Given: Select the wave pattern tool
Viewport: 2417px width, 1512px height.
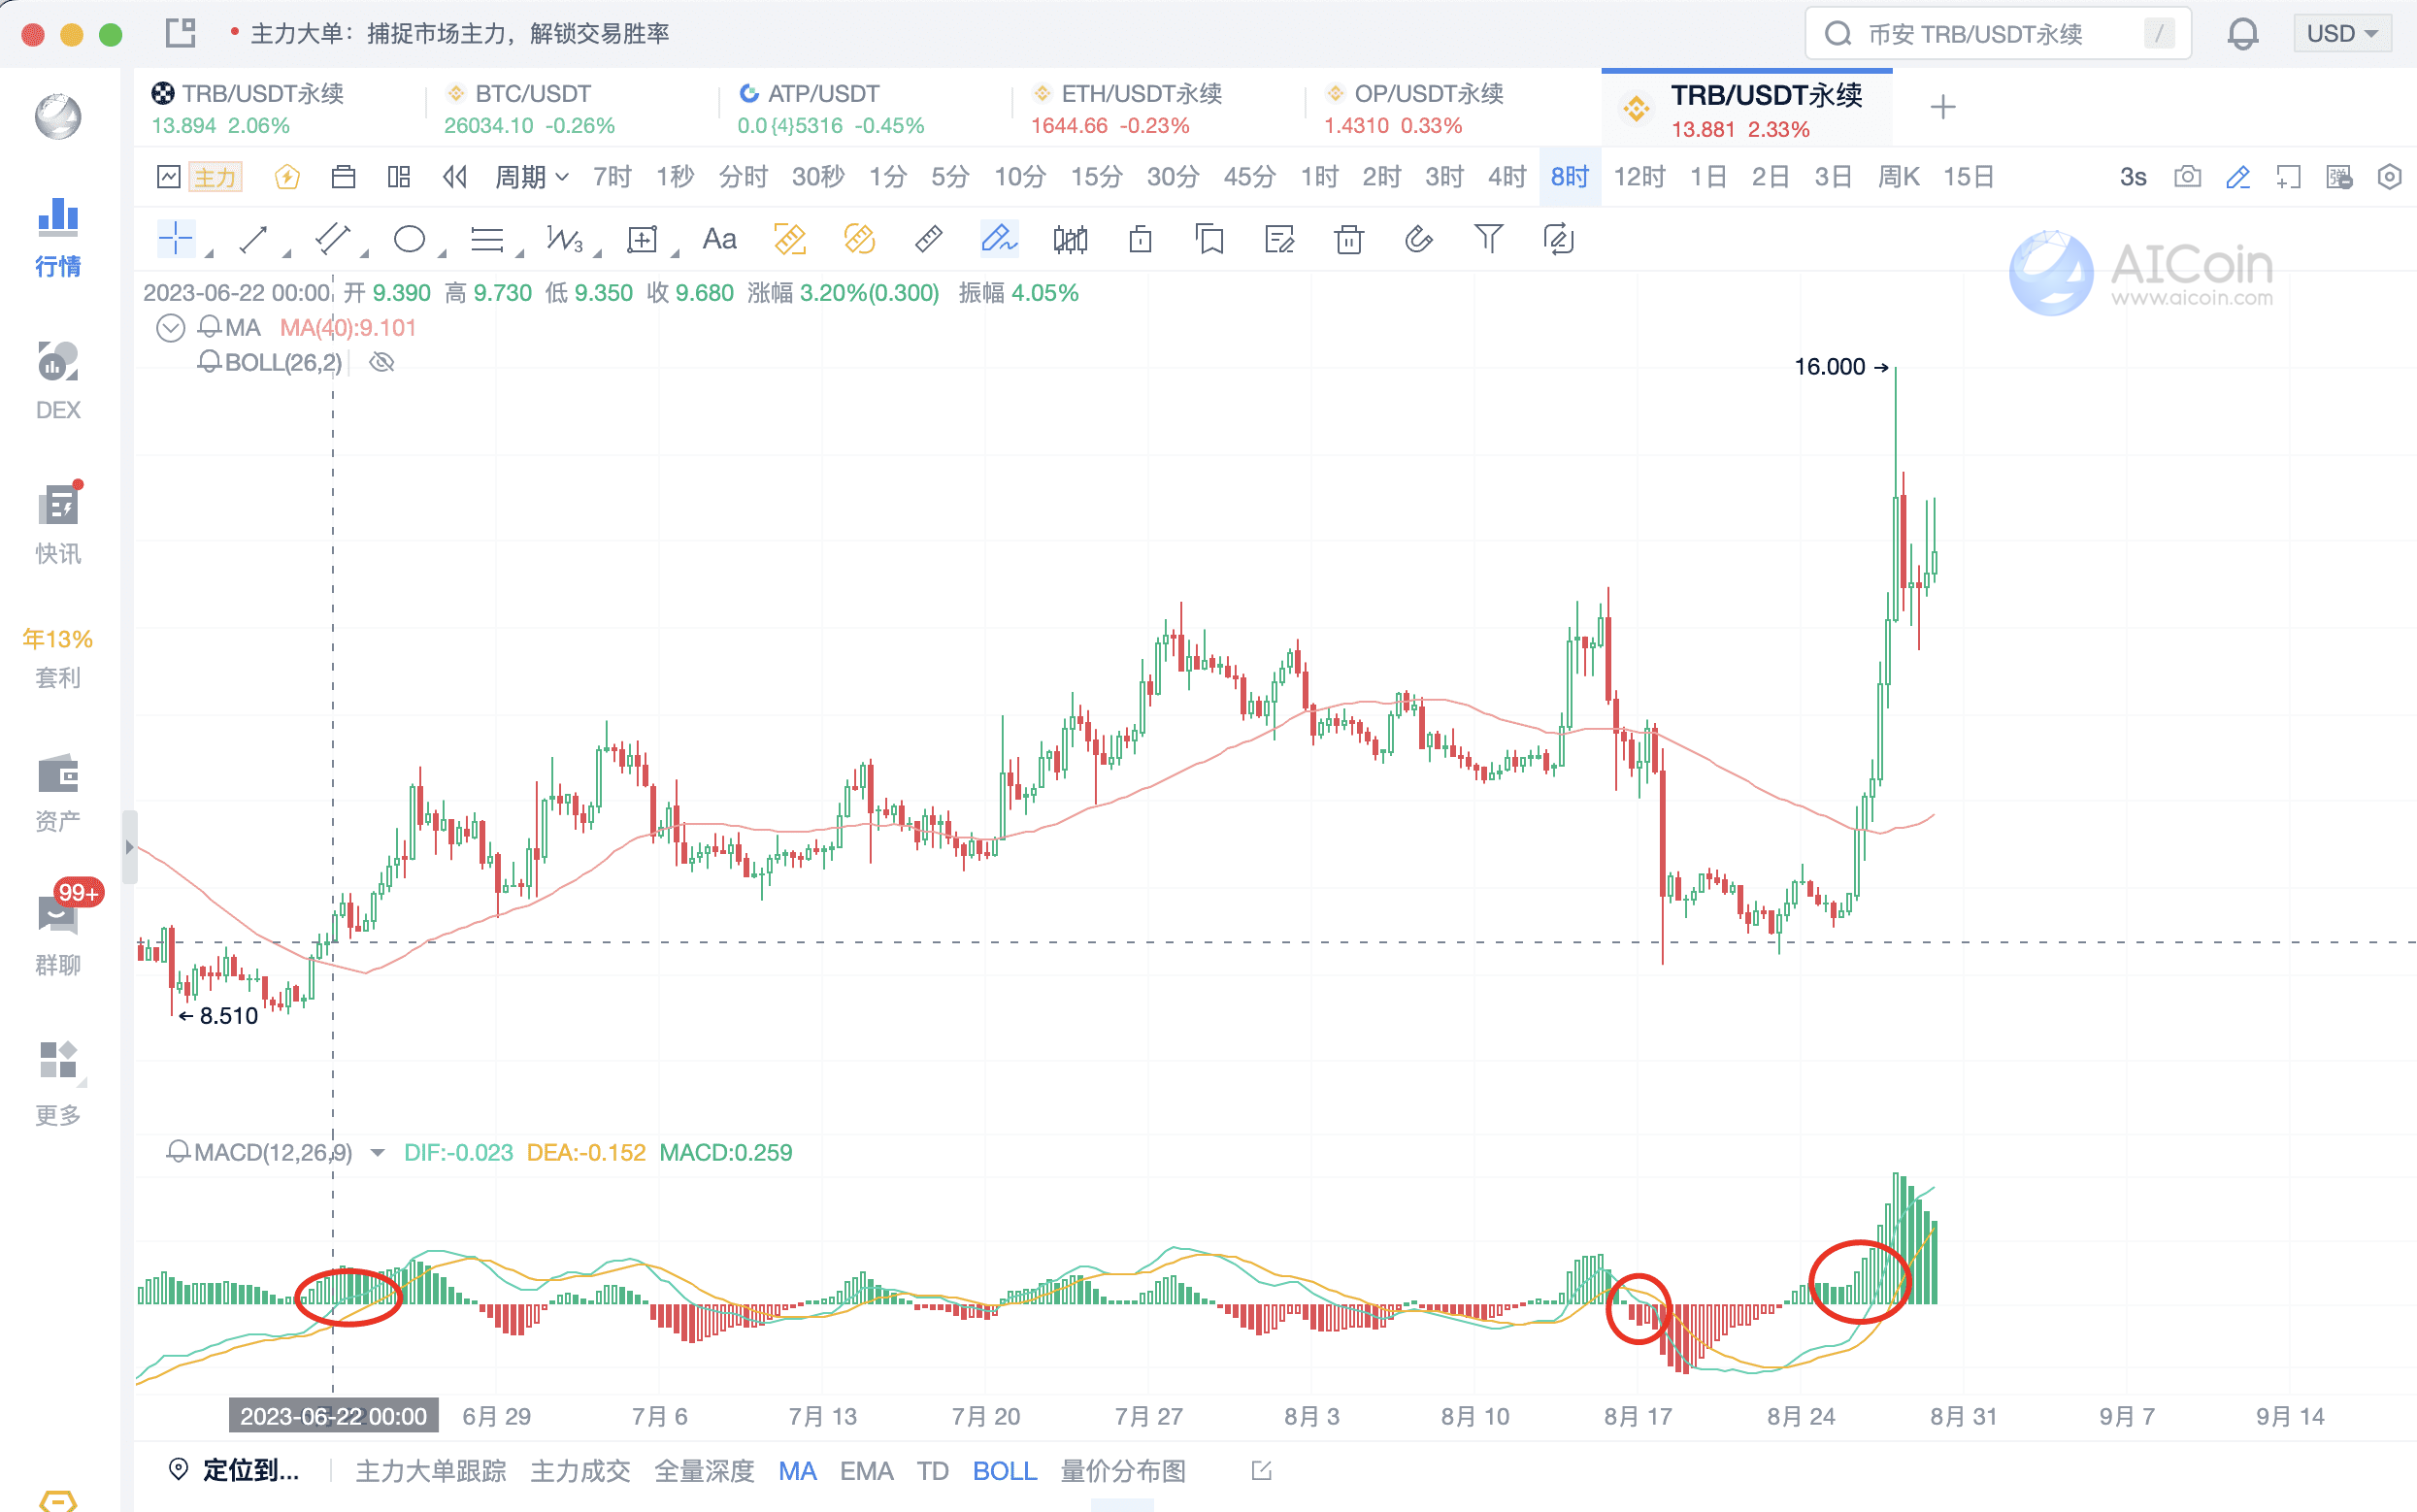Looking at the screenshot, I should 564,239.
